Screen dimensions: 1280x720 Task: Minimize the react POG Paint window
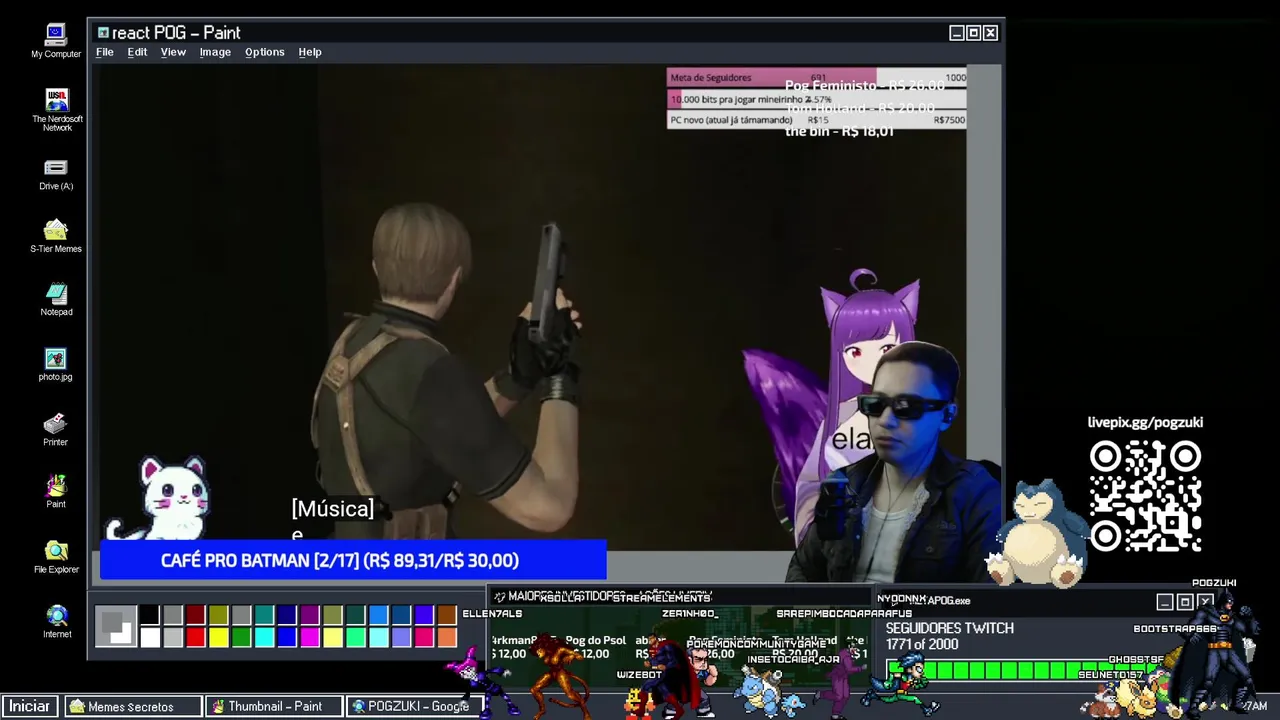(x=956, y=33)
